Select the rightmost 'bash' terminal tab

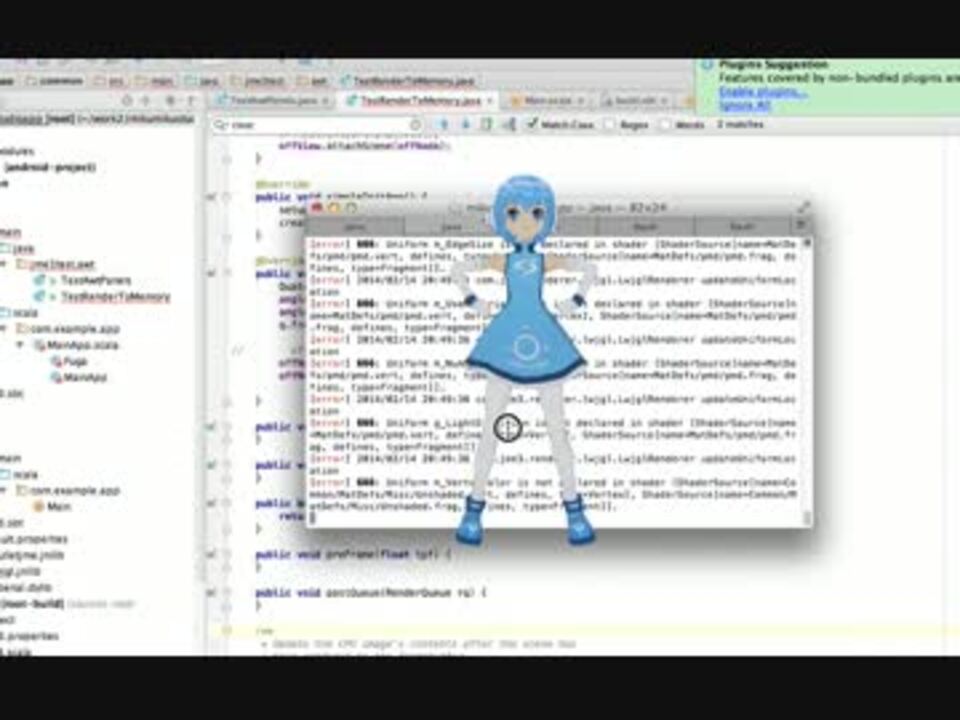(x=742, y=227)
